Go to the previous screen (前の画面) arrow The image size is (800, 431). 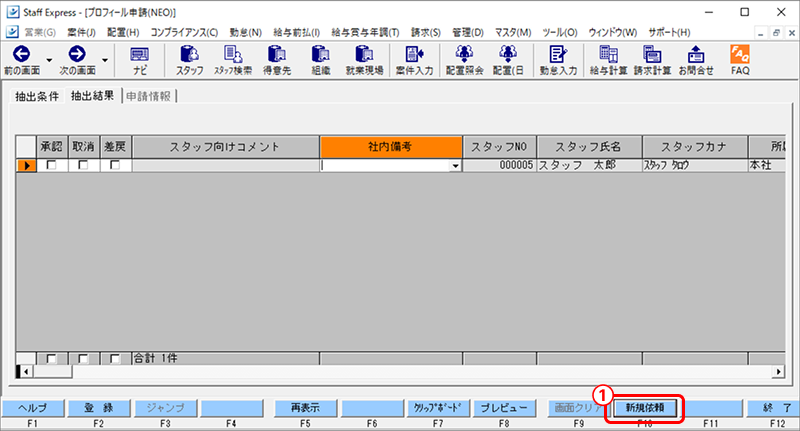[21, 54]
